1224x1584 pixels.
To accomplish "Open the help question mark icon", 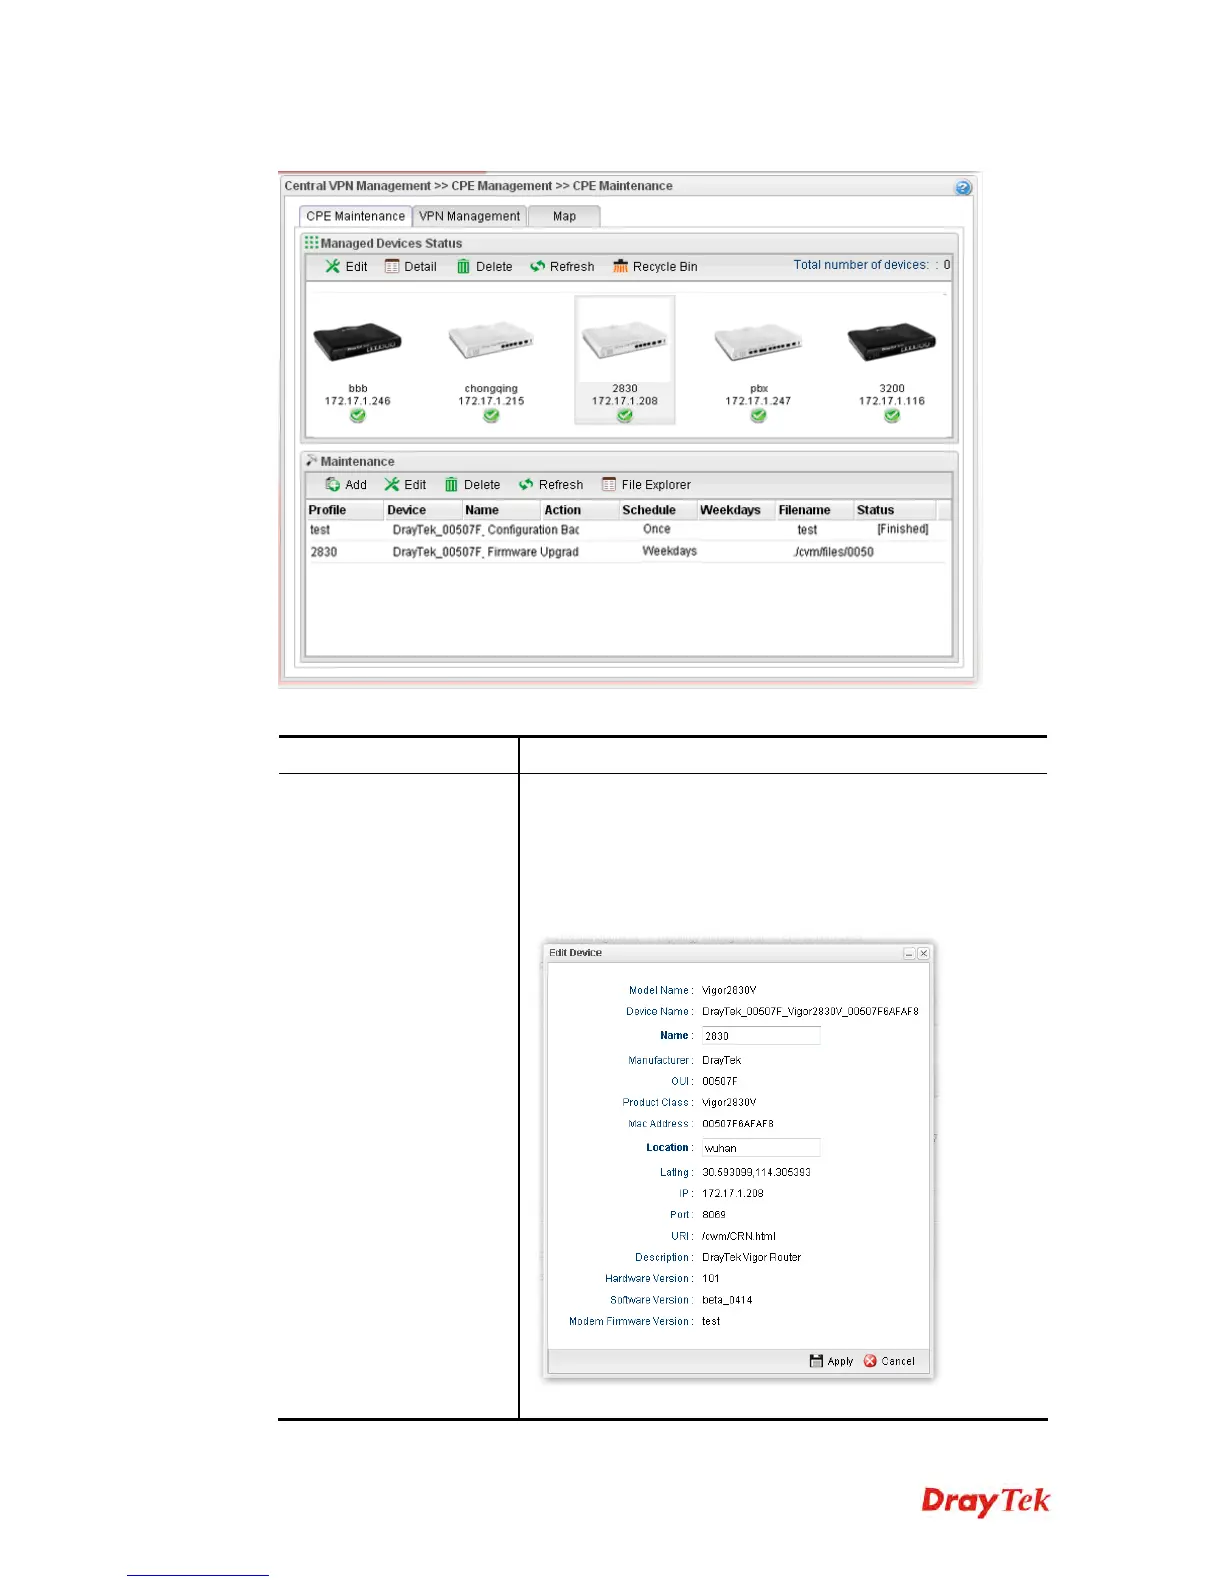I will tap(963, 187).
